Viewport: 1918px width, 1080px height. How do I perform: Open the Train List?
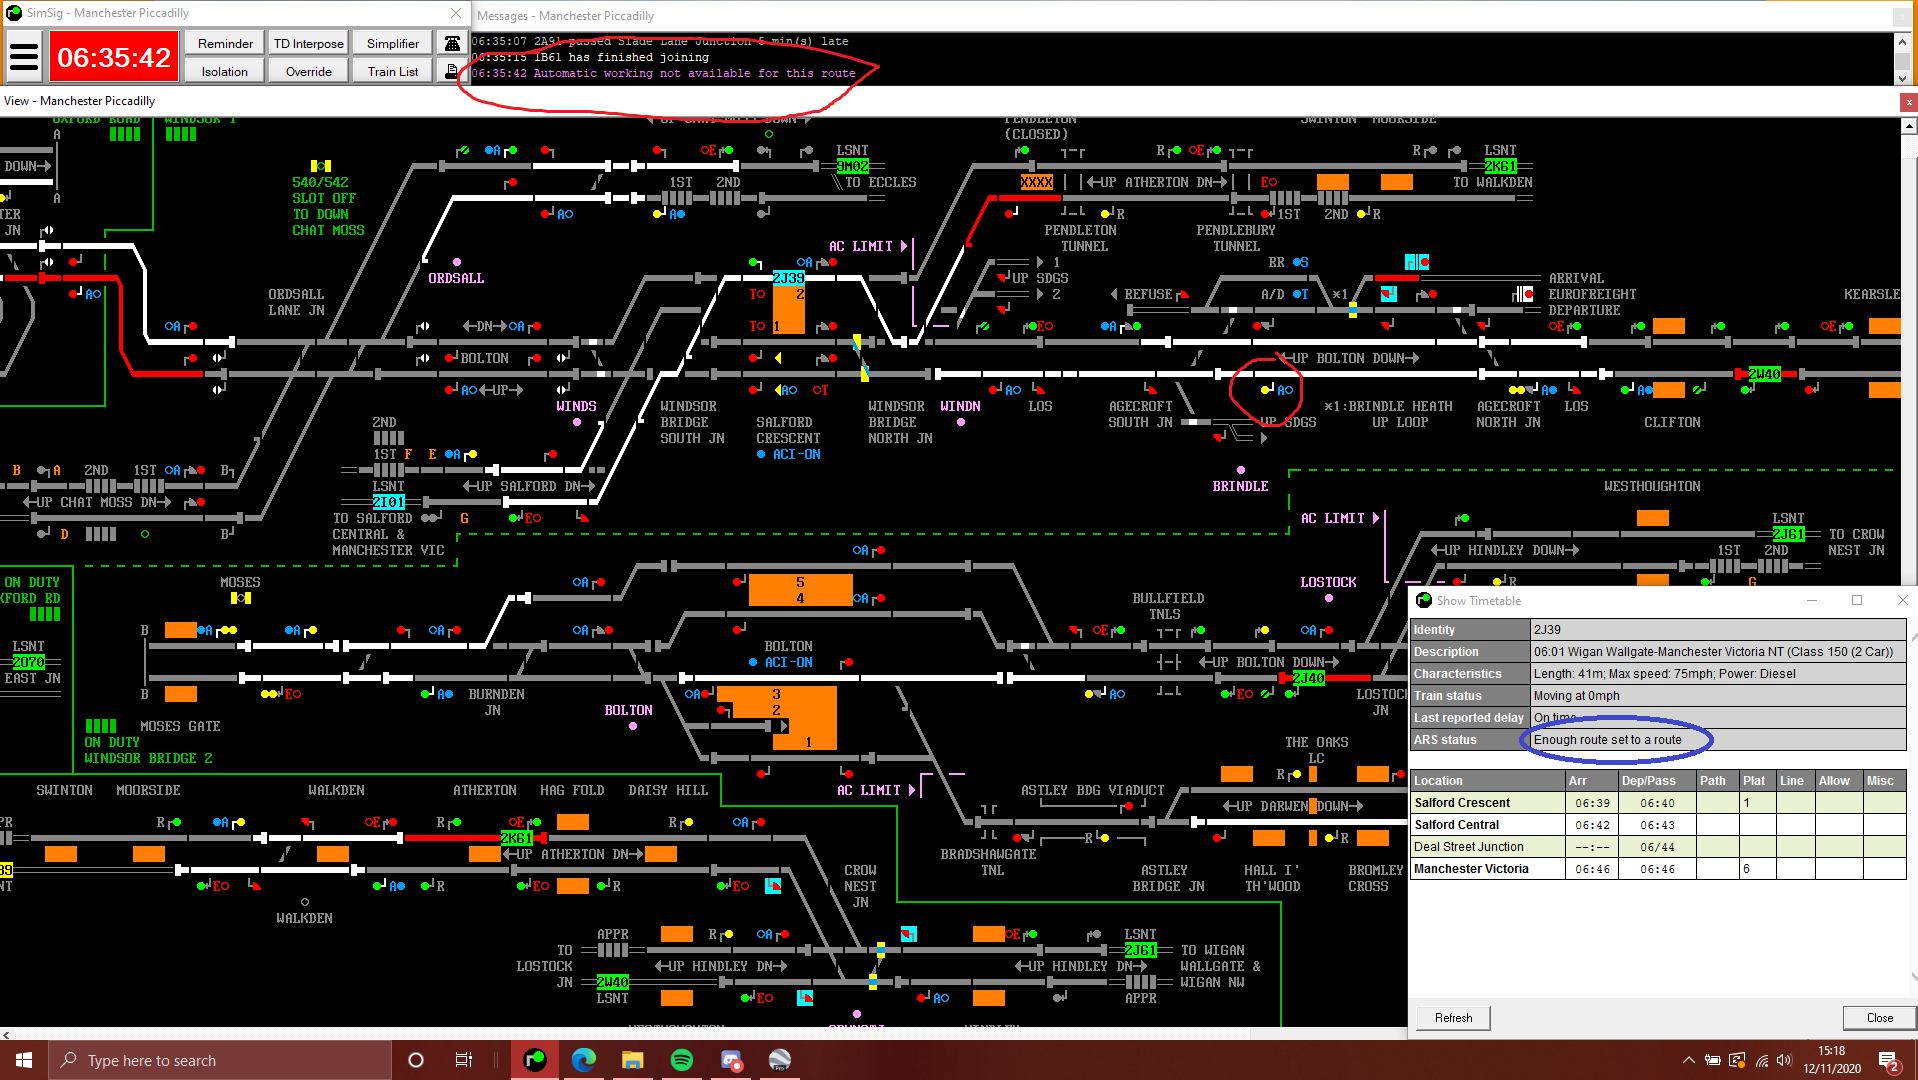(x=393, y=71)
